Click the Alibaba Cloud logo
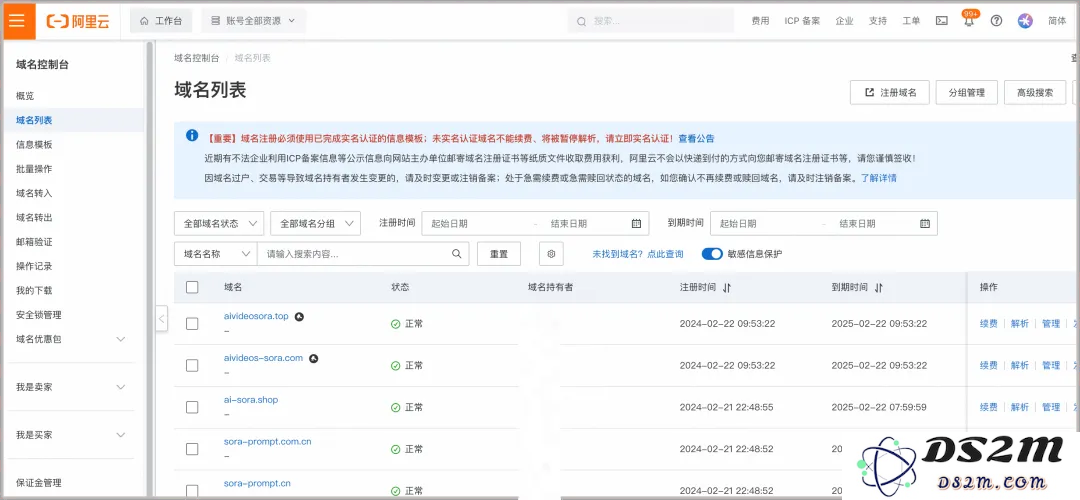Screen dimensions: 1080x500 tap(78, 21)
